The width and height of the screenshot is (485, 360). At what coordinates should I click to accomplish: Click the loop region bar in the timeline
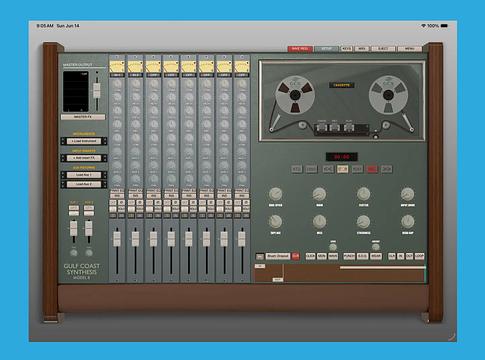[382, 267]
